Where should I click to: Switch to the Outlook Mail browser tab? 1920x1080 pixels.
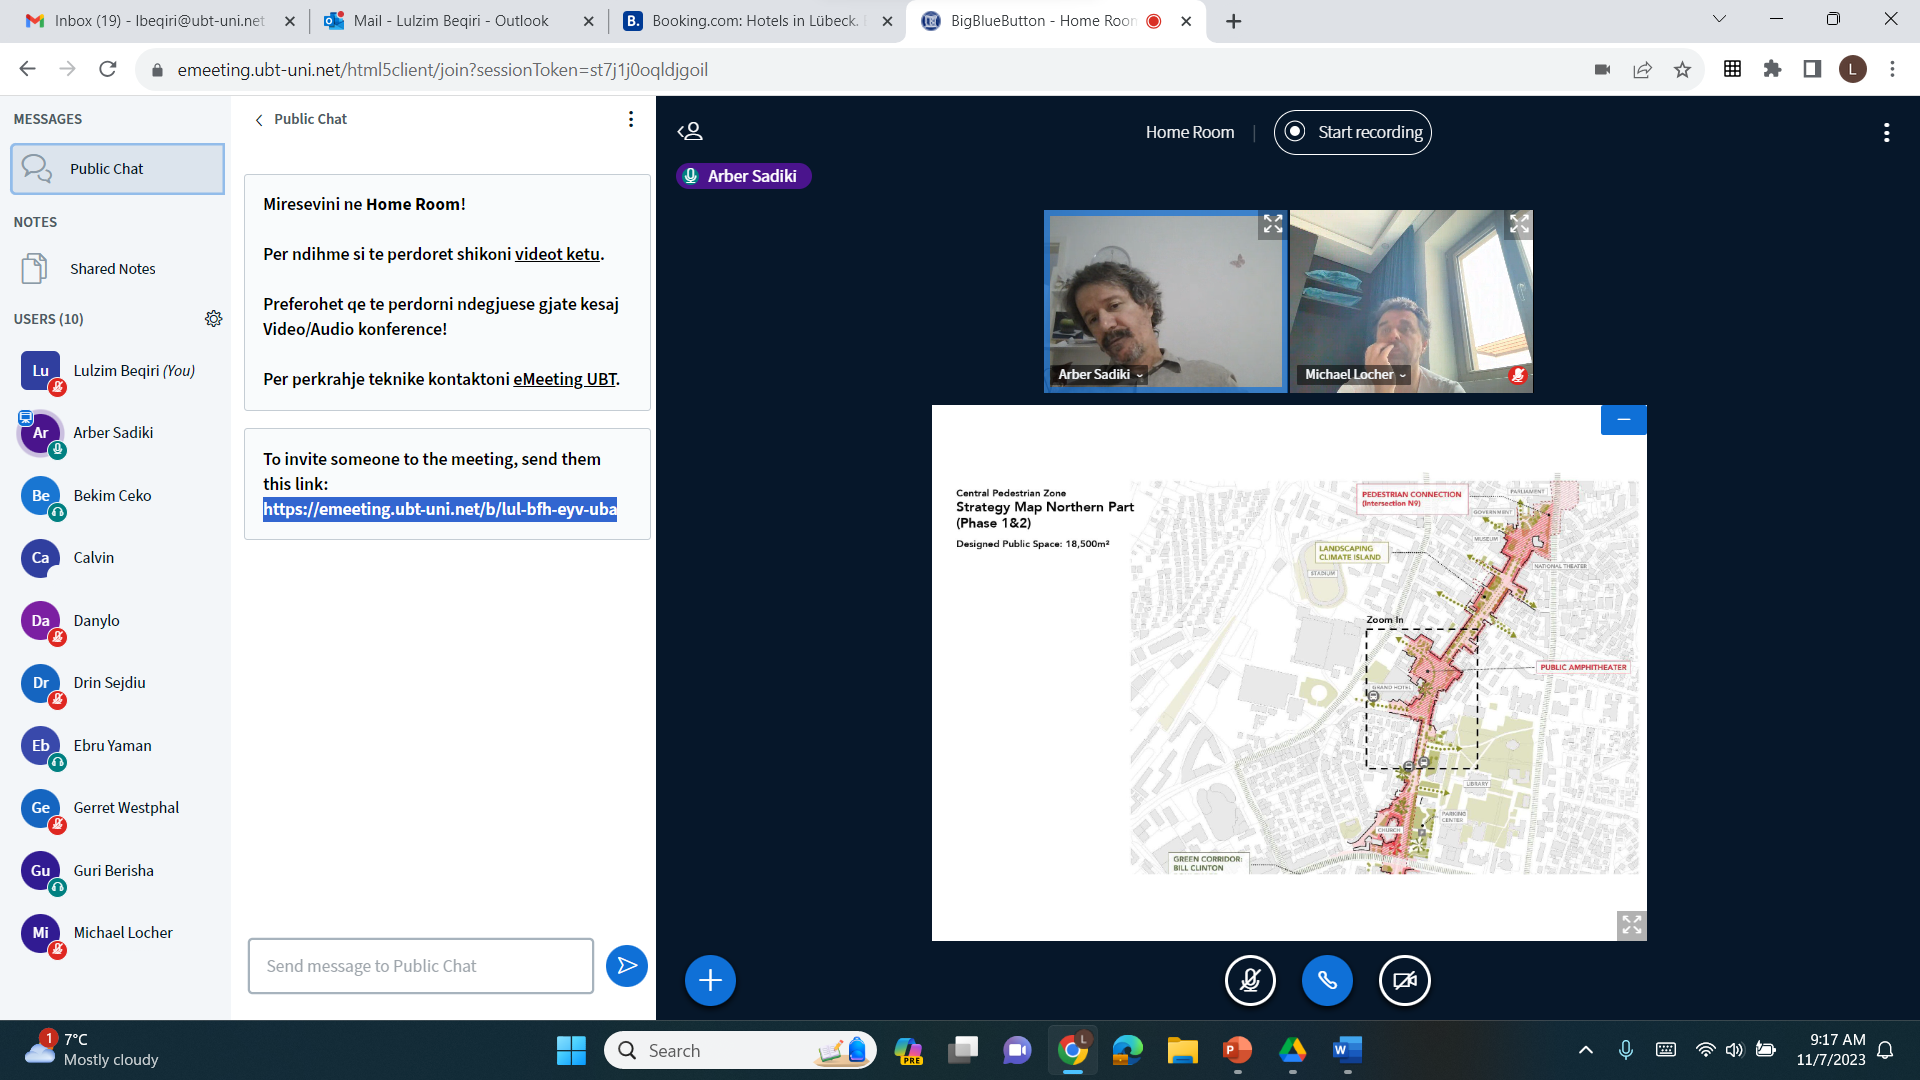(451, 21)
